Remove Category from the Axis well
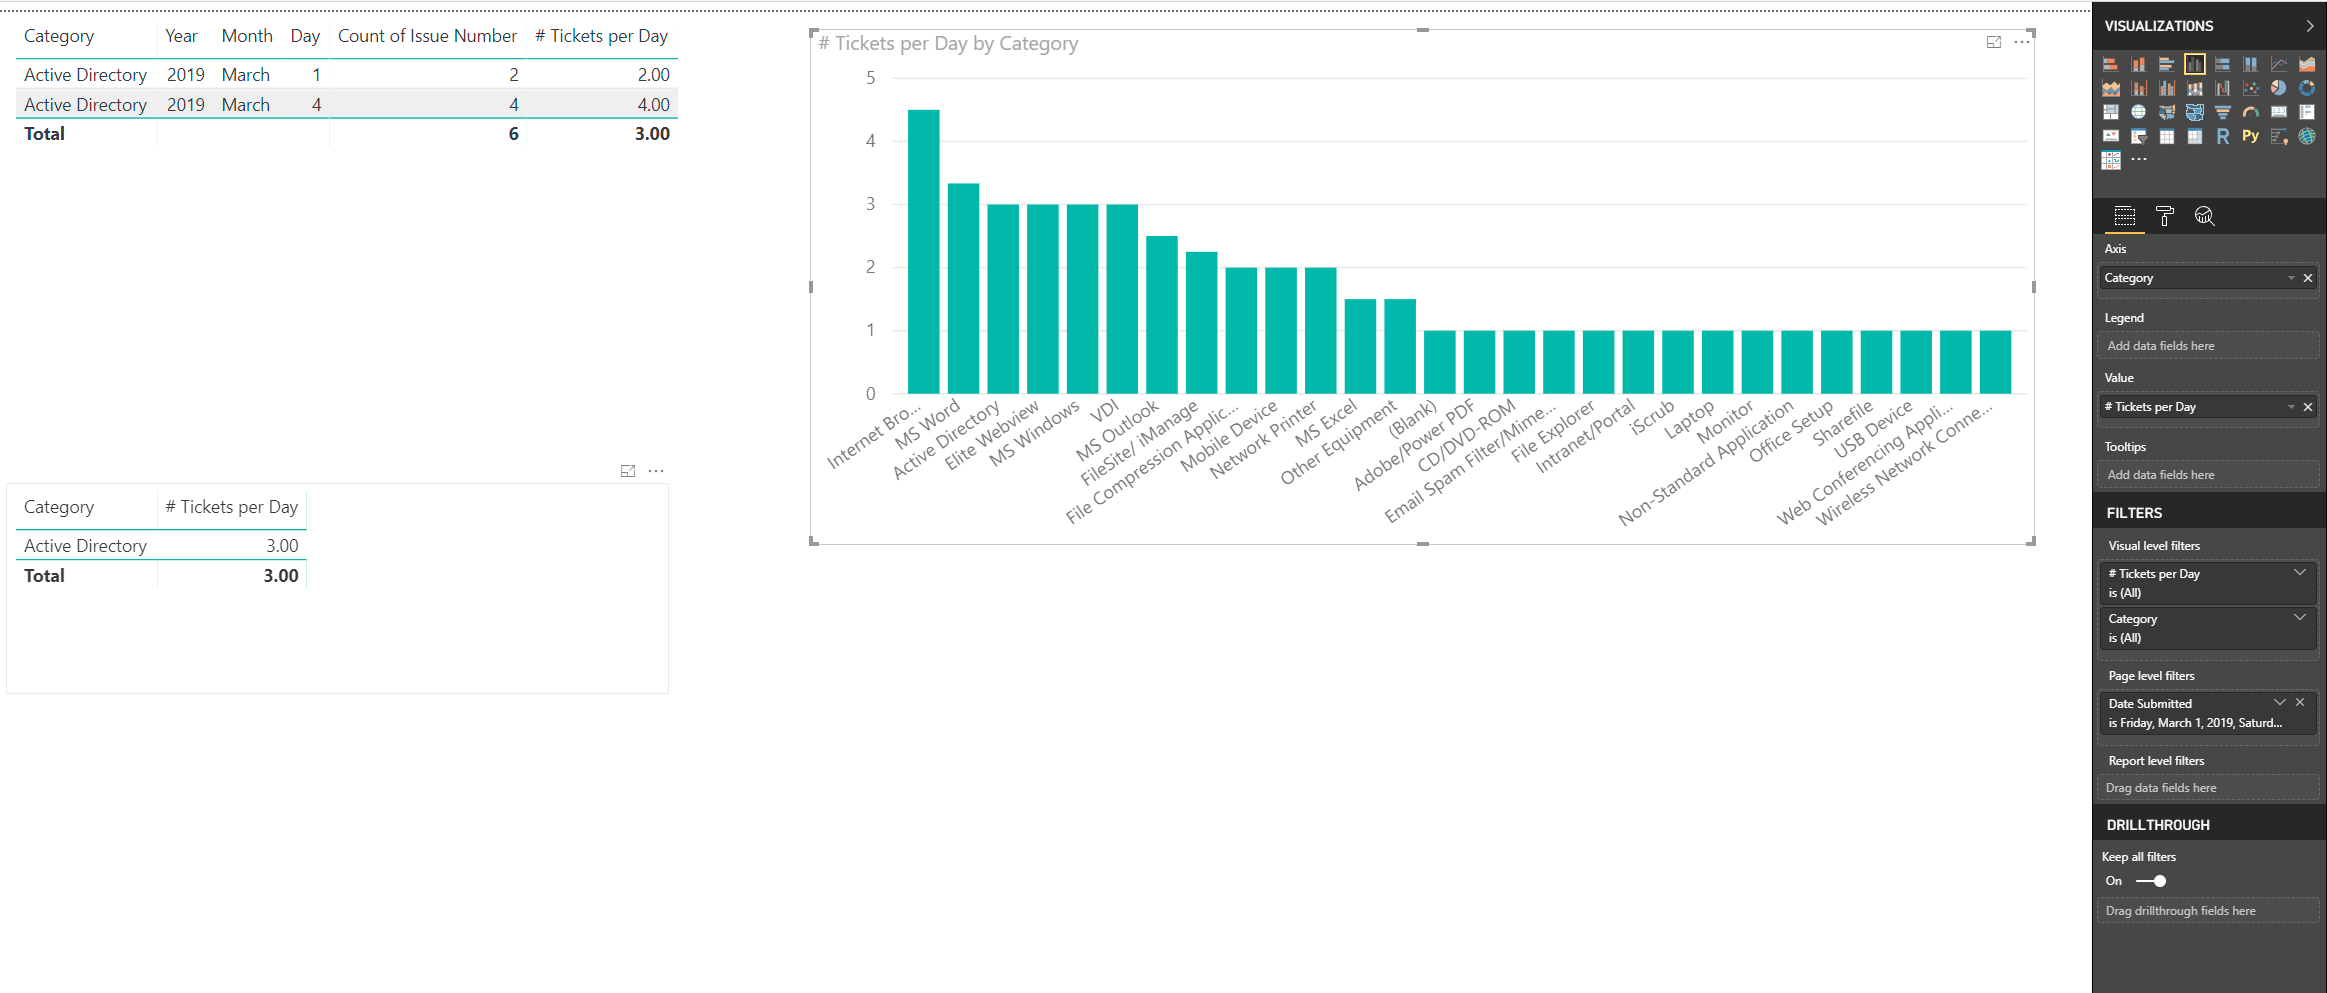This screenshot has height=993, width=2327. click(x=2308, y=278)
